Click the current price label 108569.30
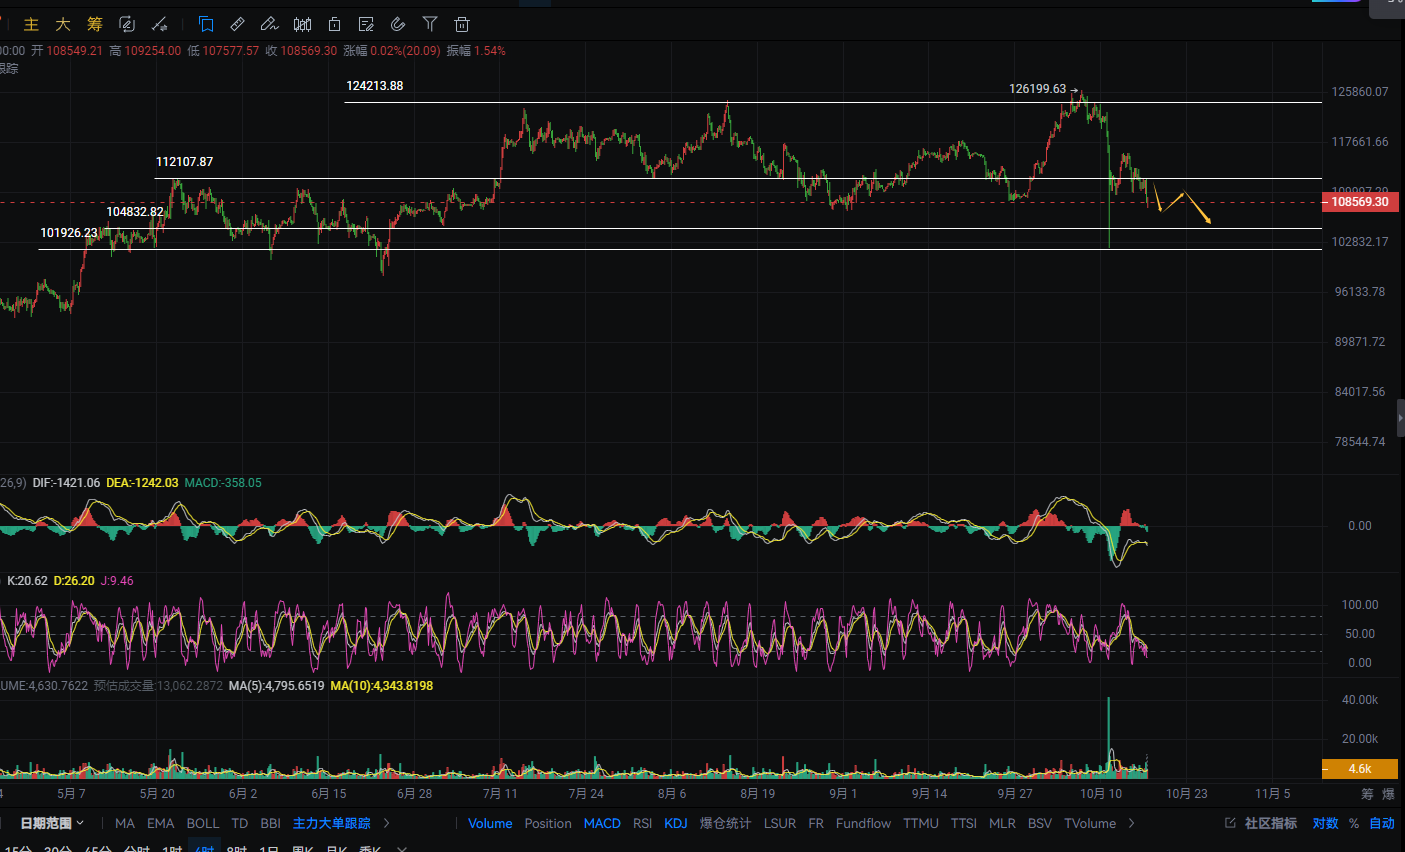 (1359, 202)
